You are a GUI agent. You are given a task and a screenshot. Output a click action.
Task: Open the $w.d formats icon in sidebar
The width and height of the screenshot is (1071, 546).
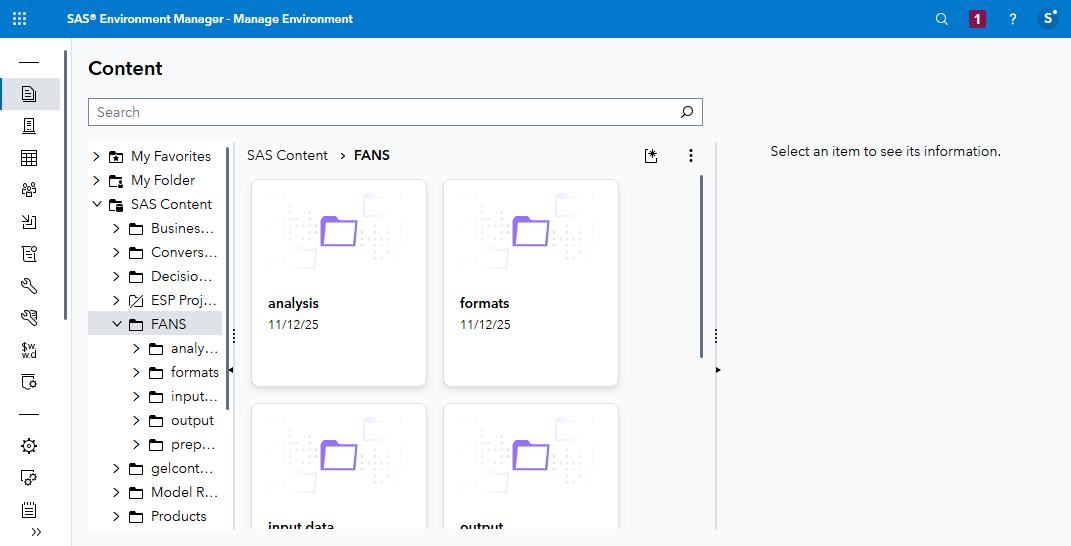coord(29,350)
